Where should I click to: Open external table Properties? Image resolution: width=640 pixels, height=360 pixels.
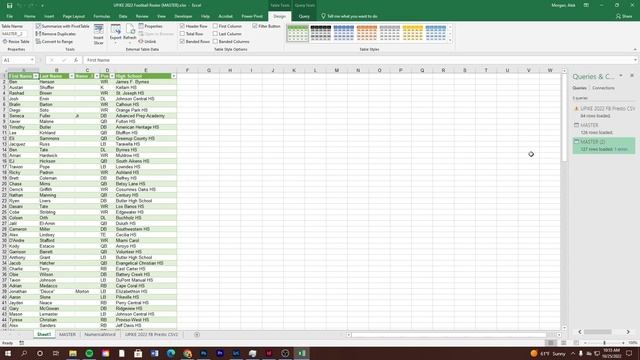tap(150, 26)
